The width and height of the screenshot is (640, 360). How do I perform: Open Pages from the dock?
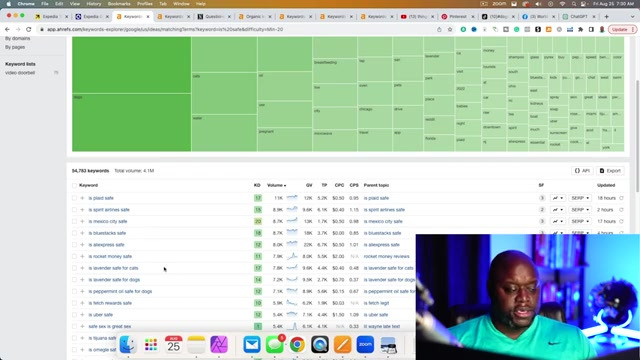[x=342, y=344]
